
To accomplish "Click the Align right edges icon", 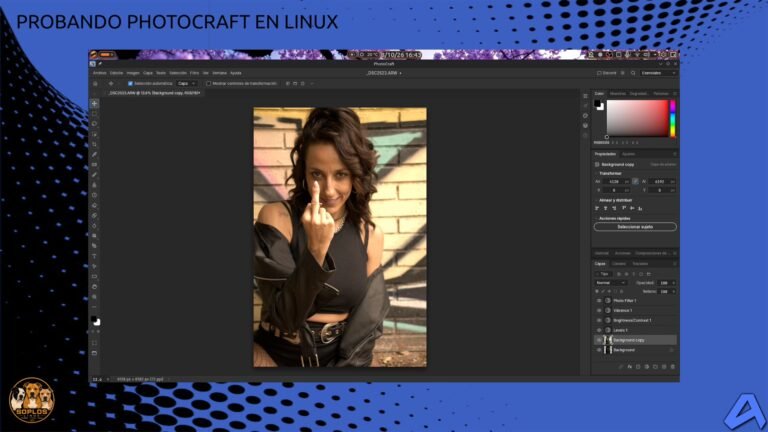I will point(614,209).
